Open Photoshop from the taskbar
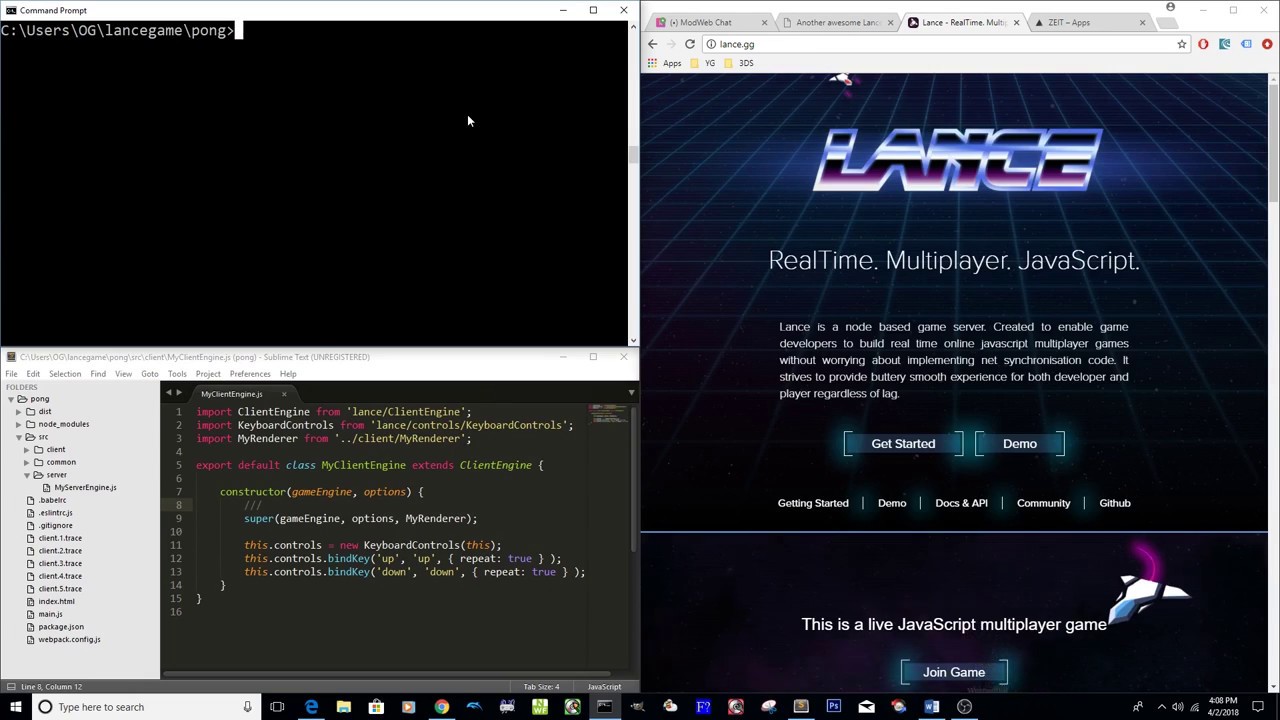This screenshot has width=1280, height=720. (x=833, y=707)
